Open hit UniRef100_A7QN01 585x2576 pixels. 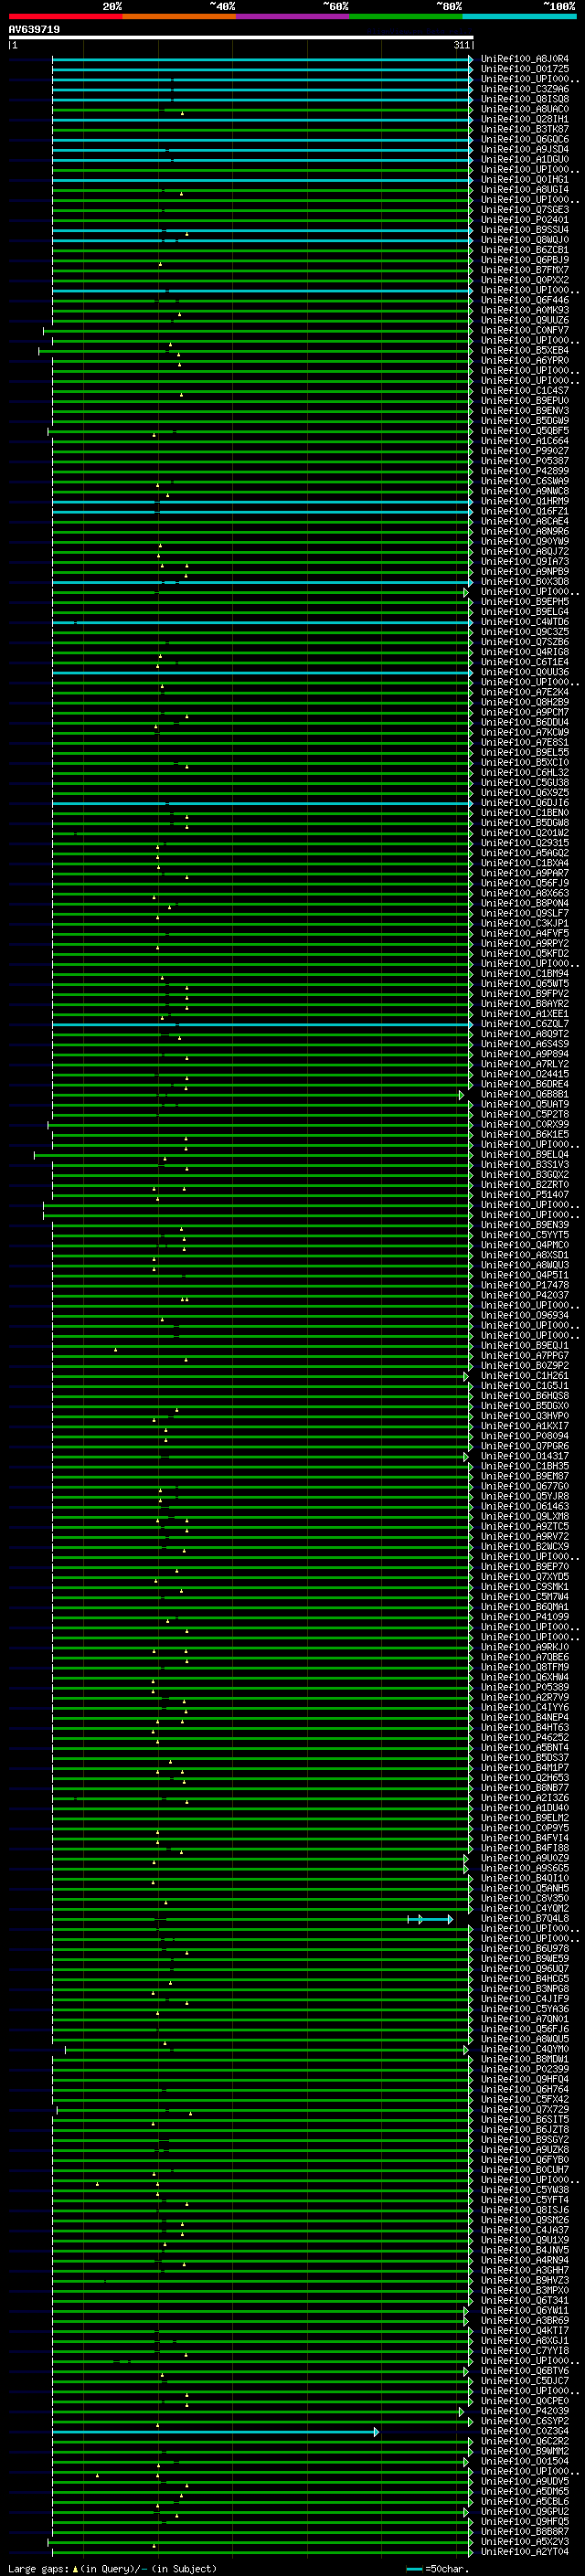[525, 2020]
